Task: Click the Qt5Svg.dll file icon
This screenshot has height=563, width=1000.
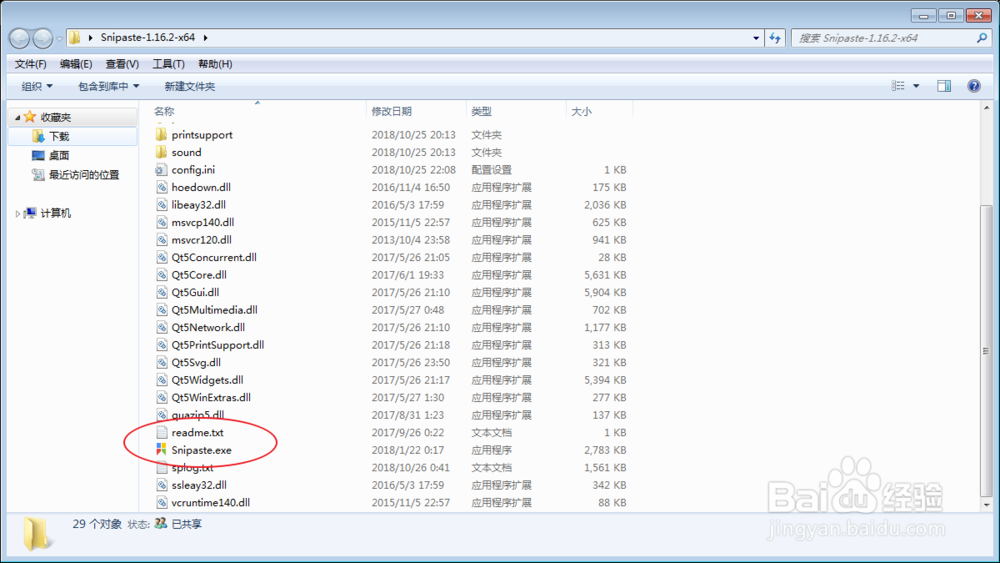Action: [161, 362]
